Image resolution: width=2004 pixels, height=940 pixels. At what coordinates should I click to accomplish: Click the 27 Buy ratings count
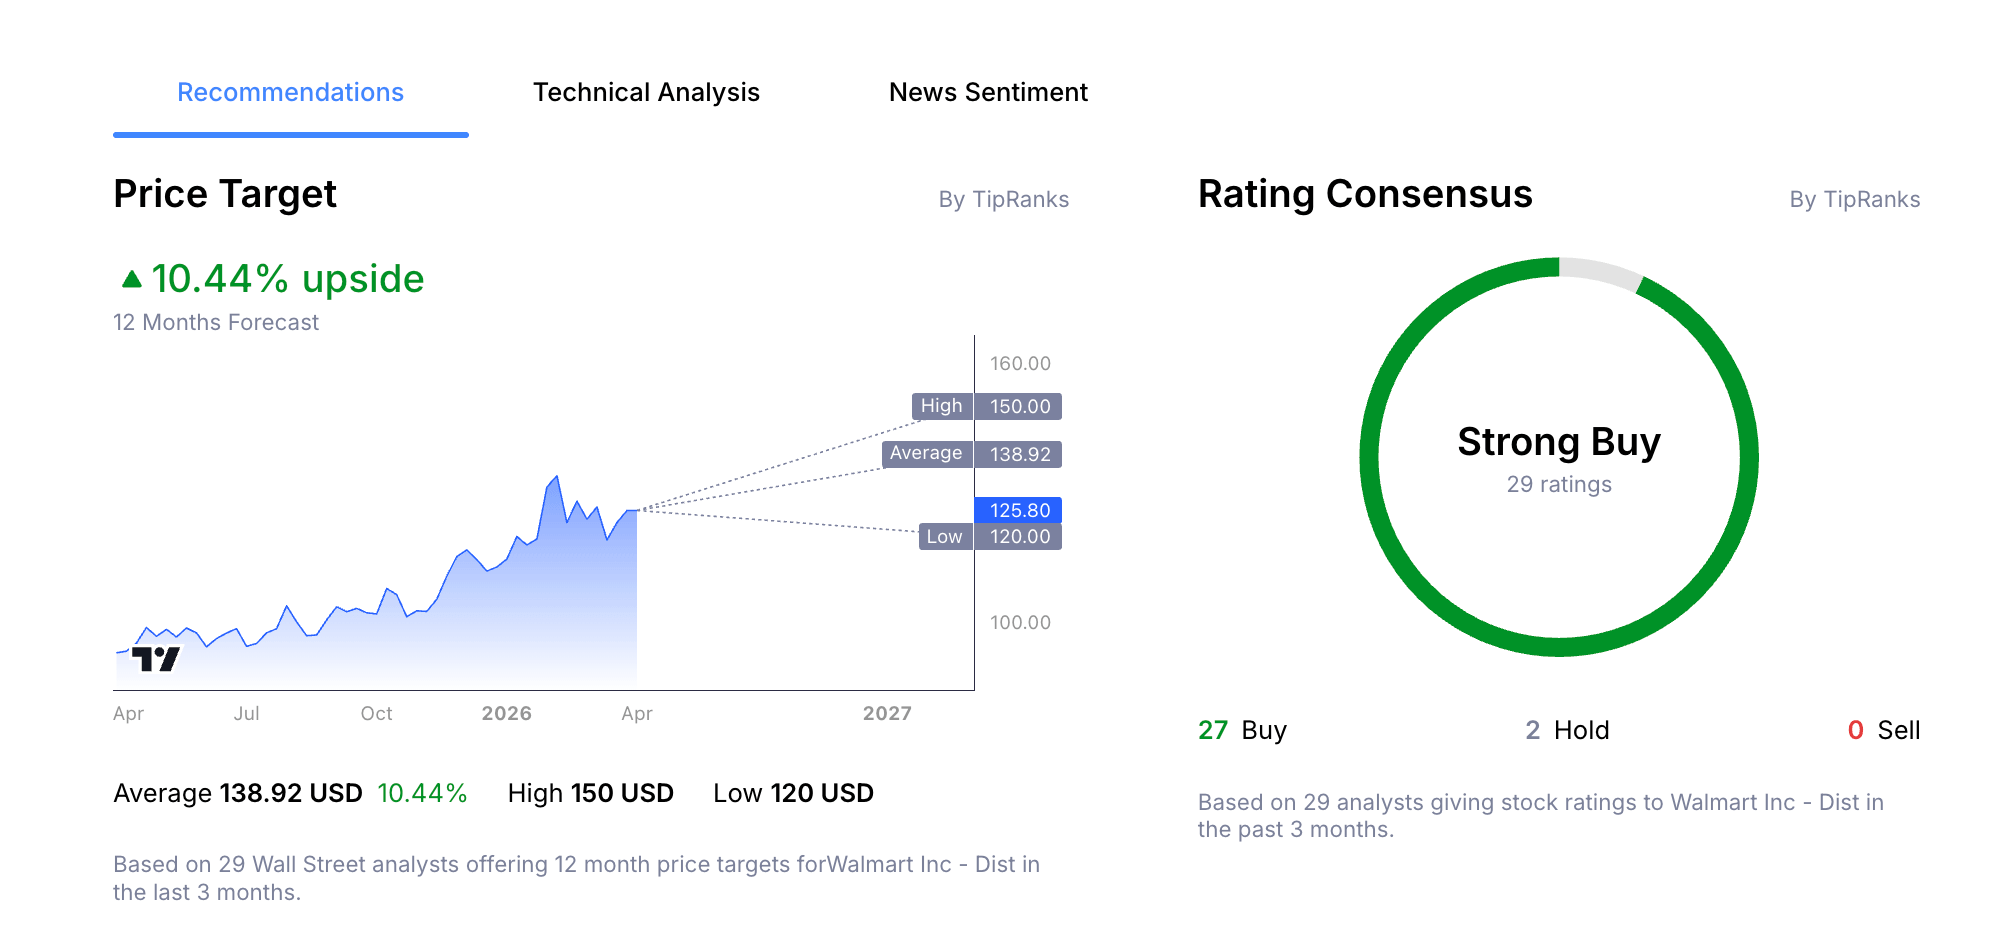(x=1242, y=730)
